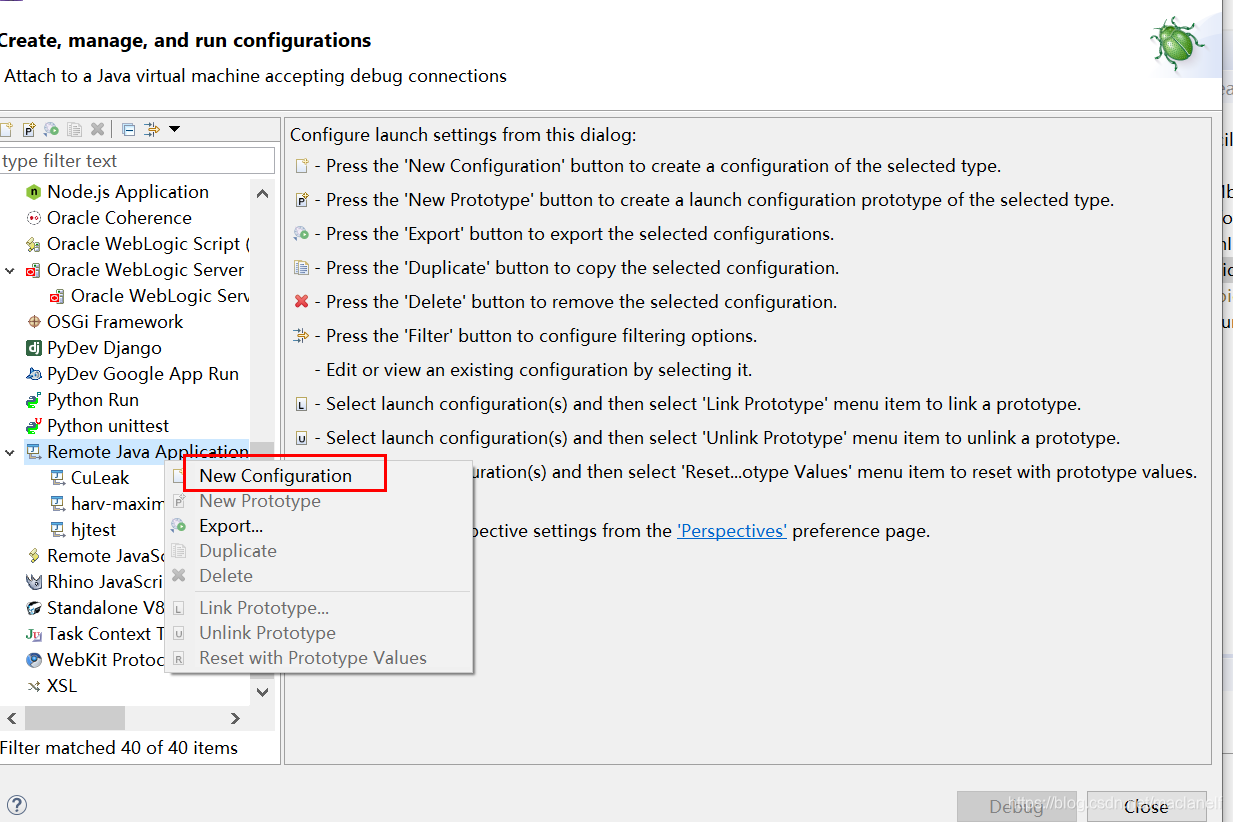1233x822 pixels.
Task: Open help via the question mark icon
Action: (x=16, y=805)
